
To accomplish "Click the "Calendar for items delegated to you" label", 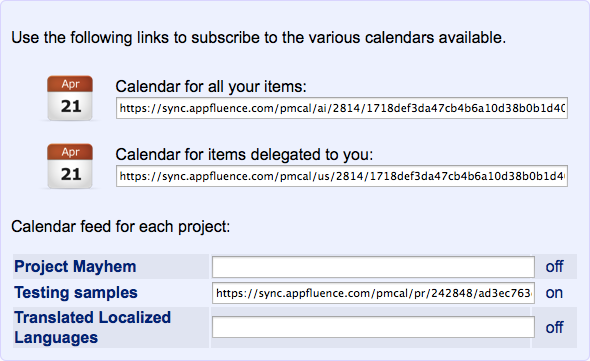I will [x=244, y=155].
